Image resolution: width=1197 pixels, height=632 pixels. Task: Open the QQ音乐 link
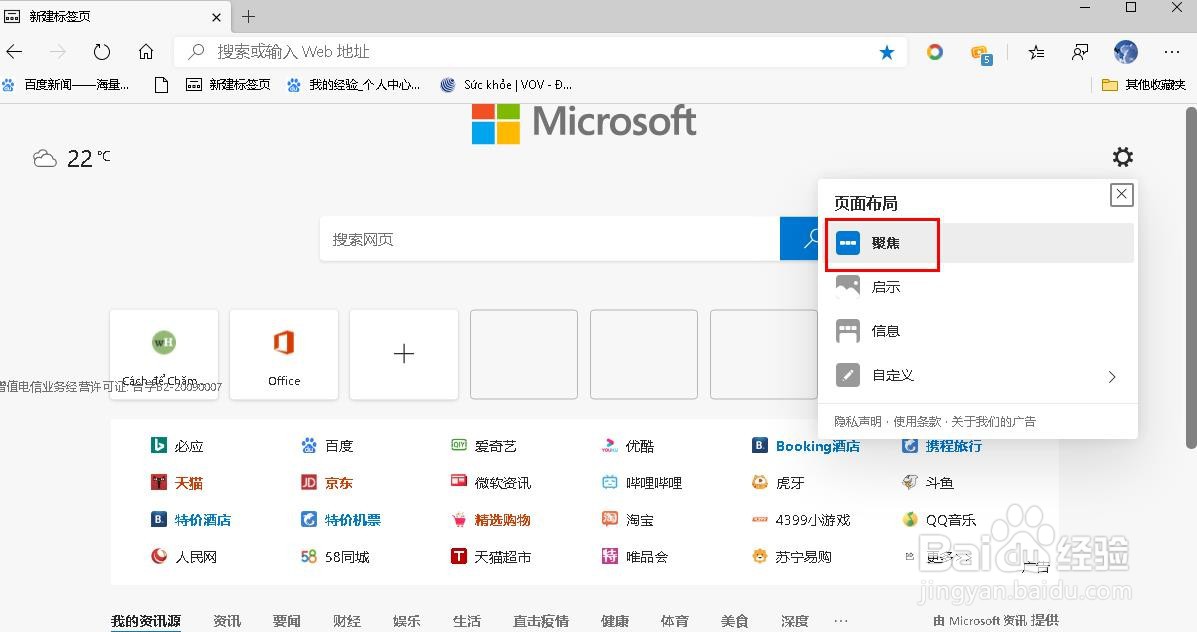tap(940, 520)
